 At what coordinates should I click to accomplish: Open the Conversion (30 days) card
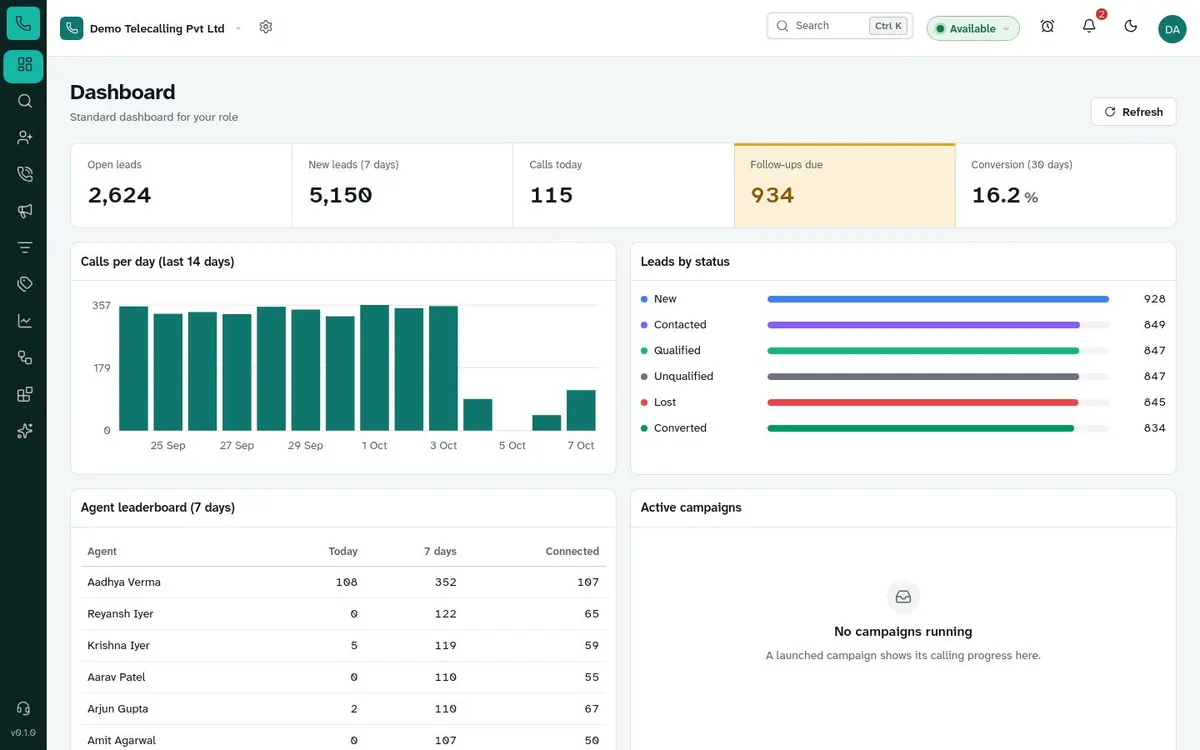coord(1066,185)
